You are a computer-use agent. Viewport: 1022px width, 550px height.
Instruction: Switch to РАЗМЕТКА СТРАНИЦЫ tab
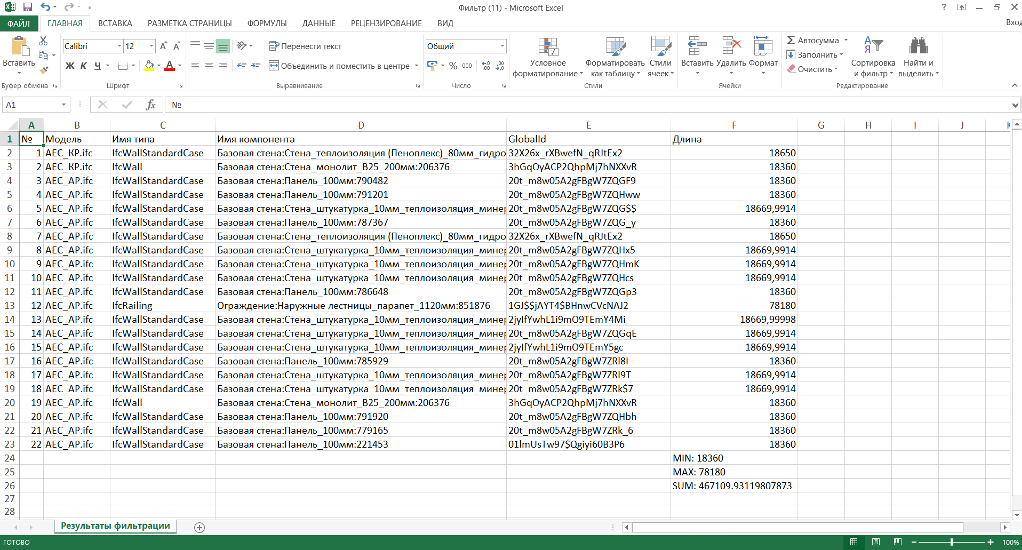click(190, 23)
